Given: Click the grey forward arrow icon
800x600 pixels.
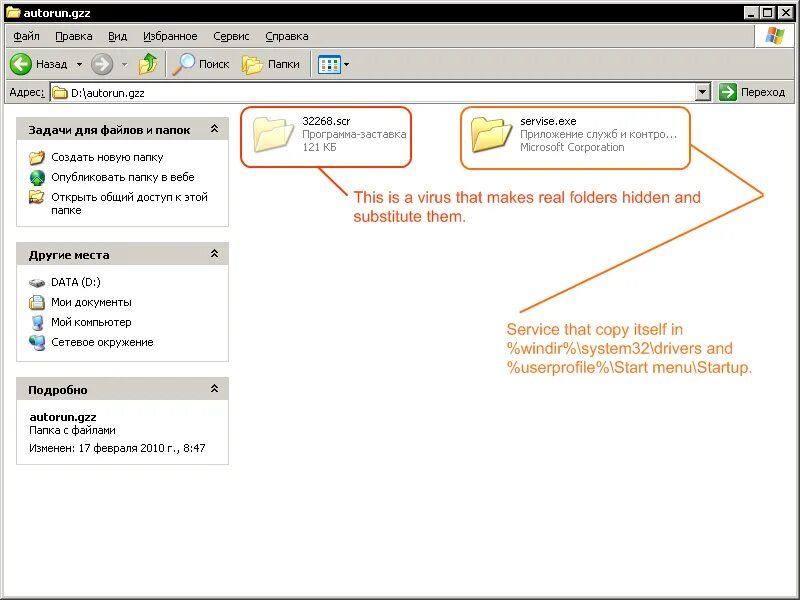Looking at the screenshot, I should coord(102,64).
